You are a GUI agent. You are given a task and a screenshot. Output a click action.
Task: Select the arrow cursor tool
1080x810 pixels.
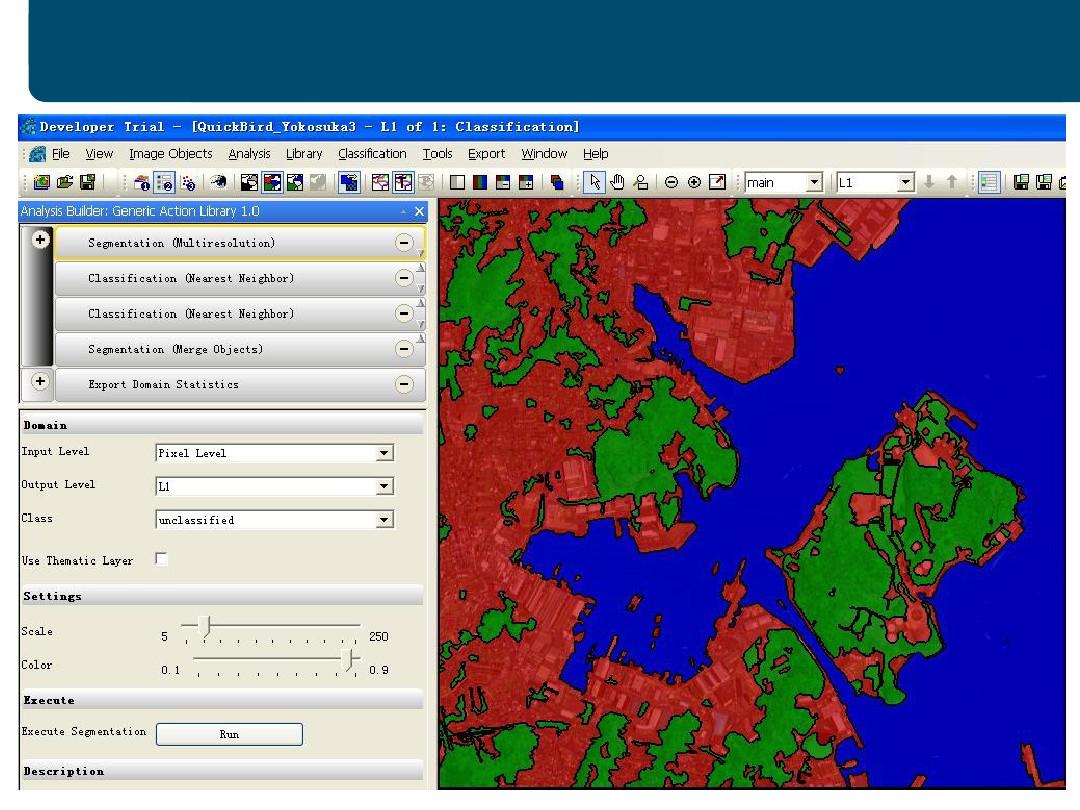pyautogui.click(x=594, y=182)
